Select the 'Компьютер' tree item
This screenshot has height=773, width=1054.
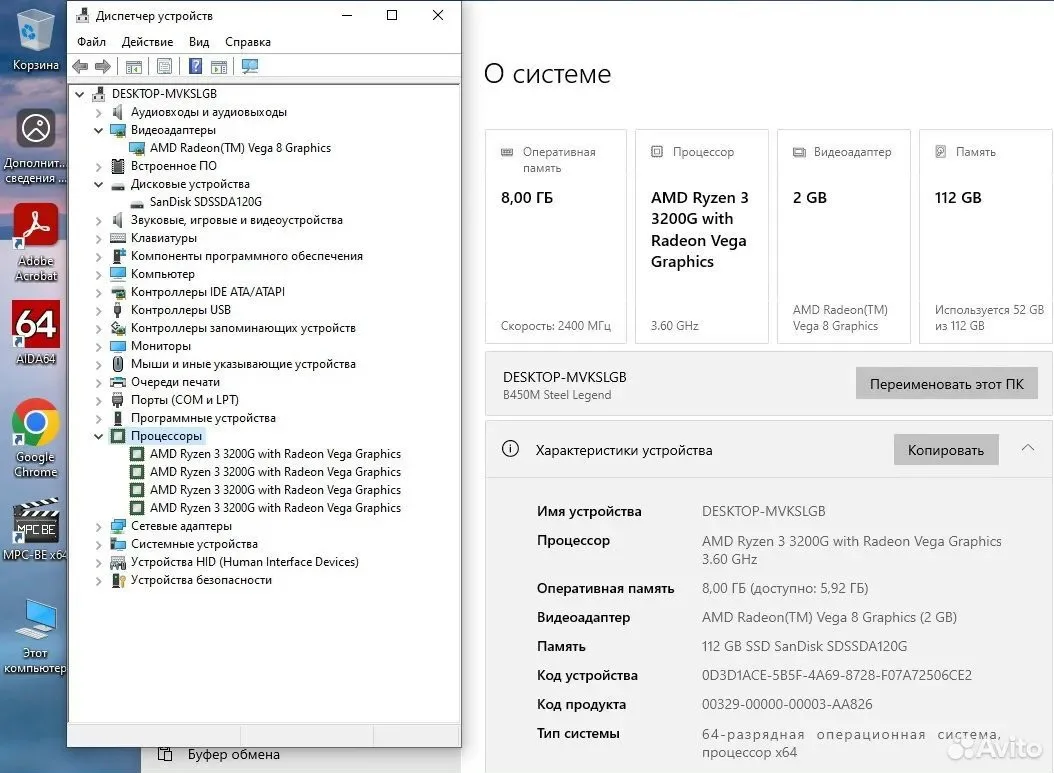pyautogui.click(x=163, y=274)
